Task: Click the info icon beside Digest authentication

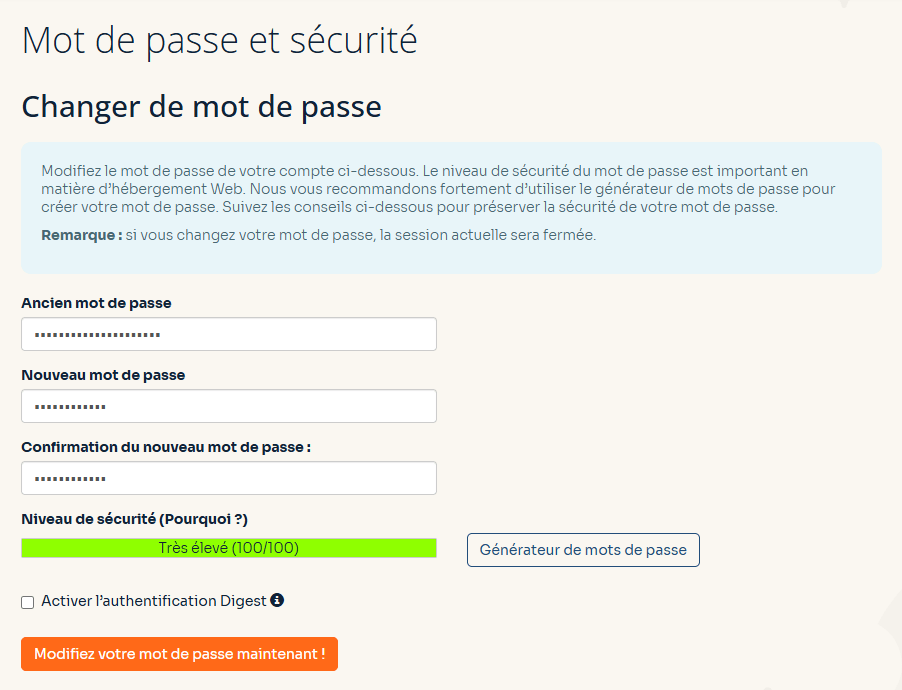Action: pos(278,600)
